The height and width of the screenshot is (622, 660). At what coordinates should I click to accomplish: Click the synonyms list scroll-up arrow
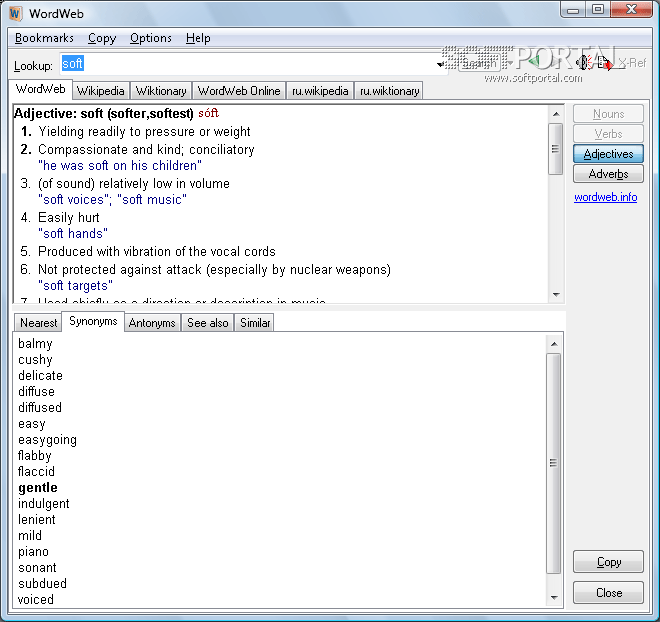click(554, 344)
